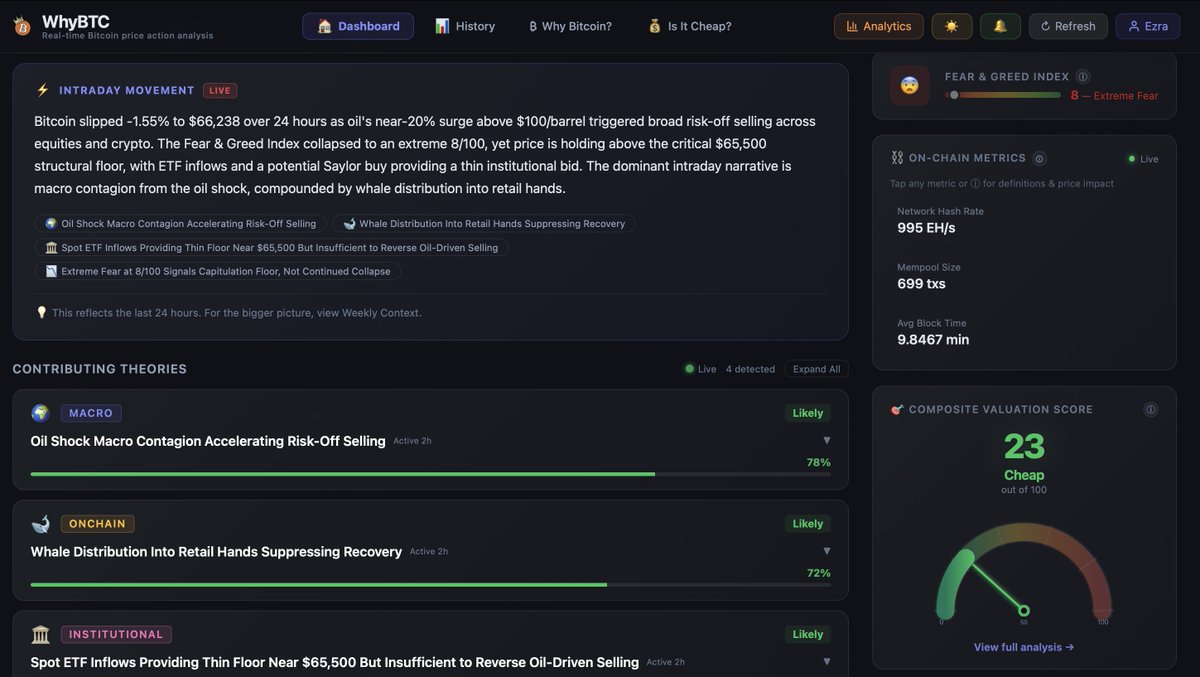Open View full analysis link
Viewport: 1200px width, 677px height.
tap(1024, 647)
